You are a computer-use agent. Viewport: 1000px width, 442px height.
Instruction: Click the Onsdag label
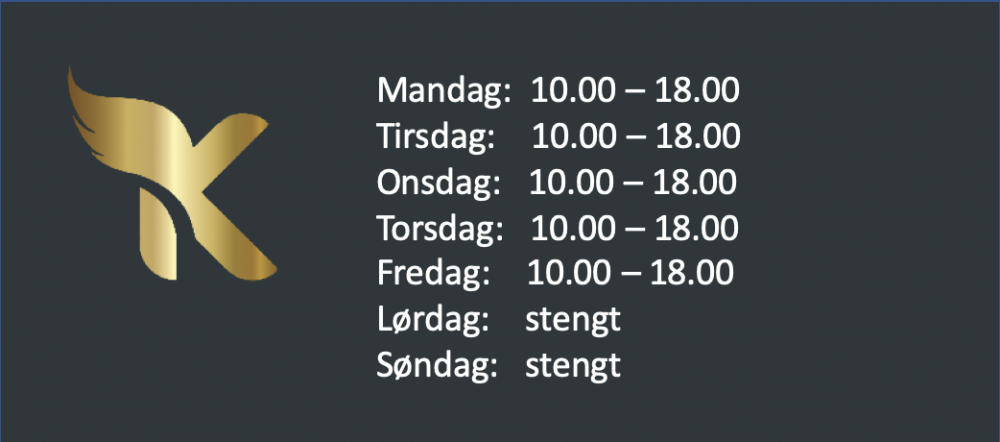[x=439, y=182]
